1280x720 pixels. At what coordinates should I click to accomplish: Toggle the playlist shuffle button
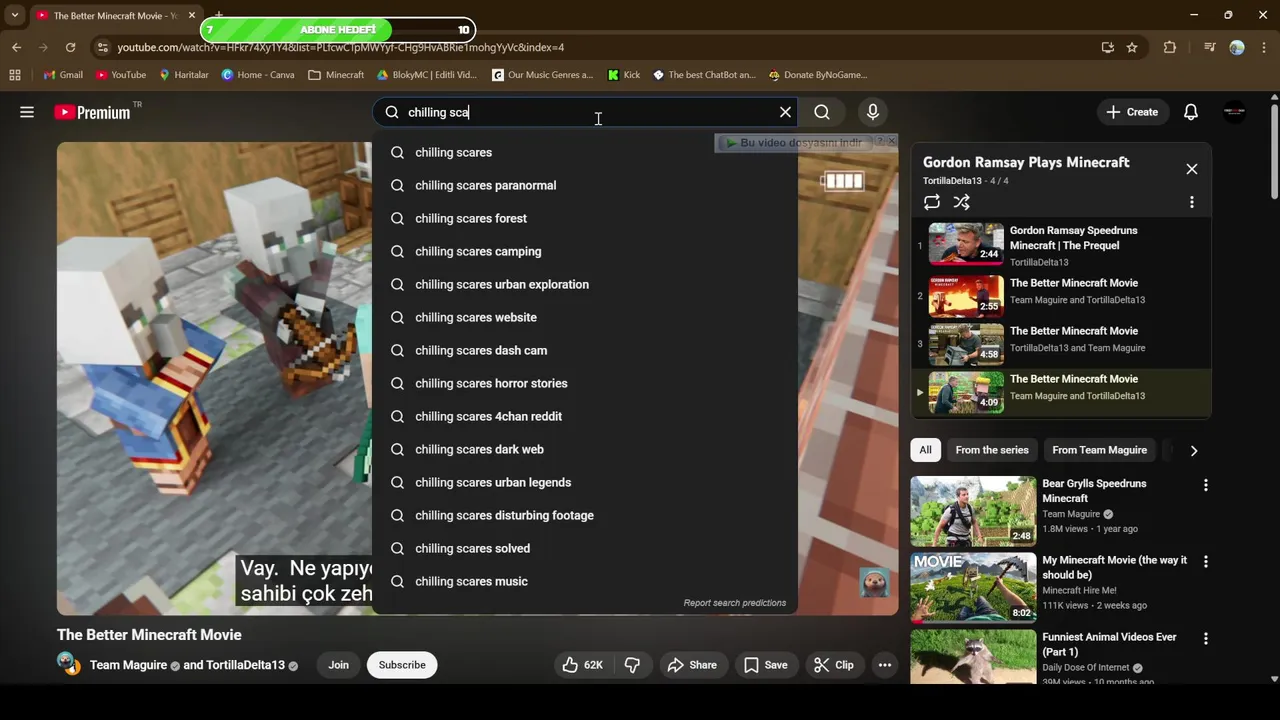point(962,202)
